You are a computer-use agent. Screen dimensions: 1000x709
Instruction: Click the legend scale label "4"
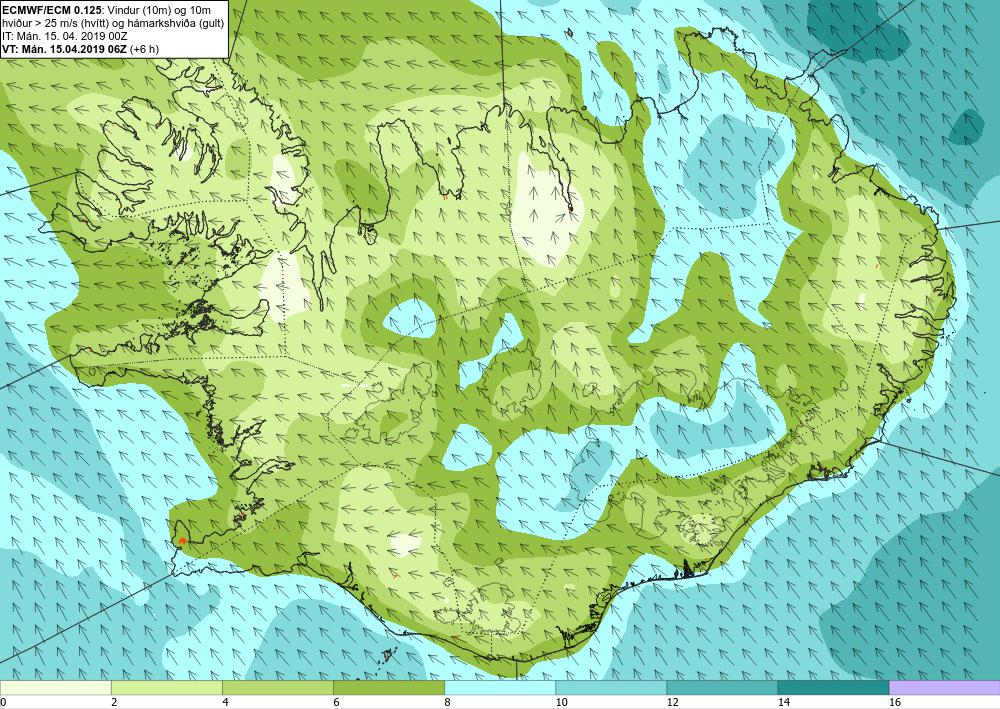(225, 702)
